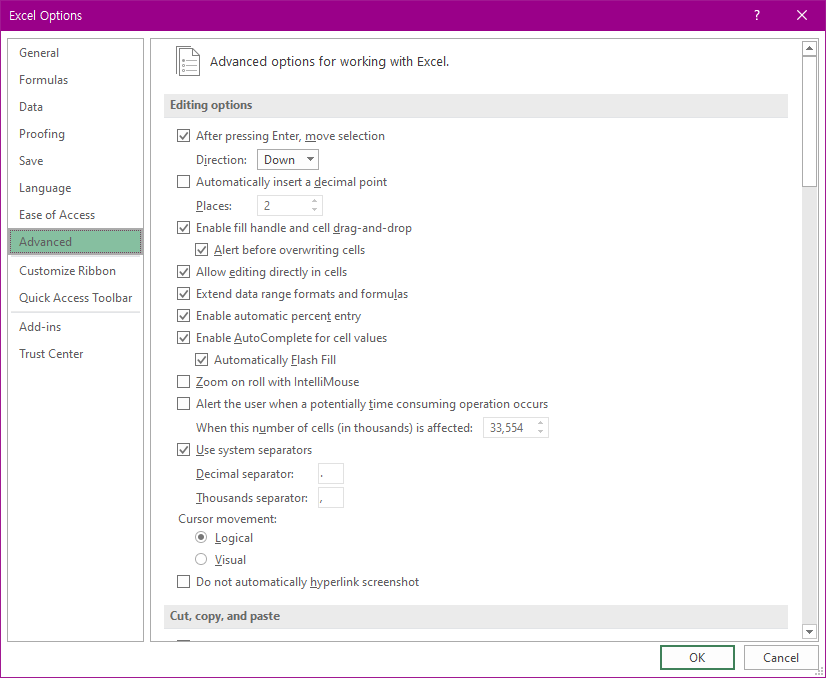Click the scrollbar down arrow

pos(809,631)
